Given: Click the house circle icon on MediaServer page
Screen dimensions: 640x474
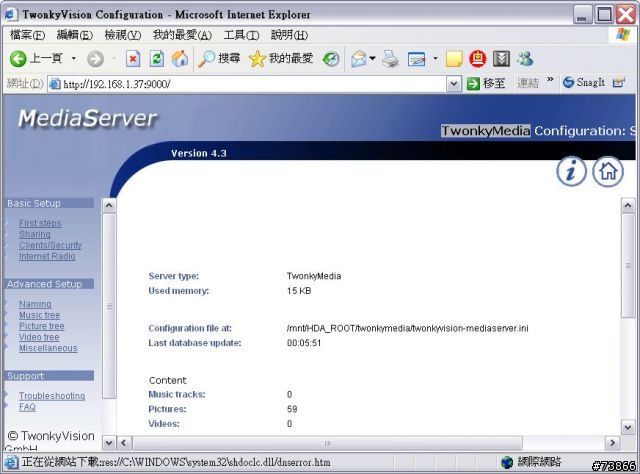Looking at the screenshot, I should (608, 171).
